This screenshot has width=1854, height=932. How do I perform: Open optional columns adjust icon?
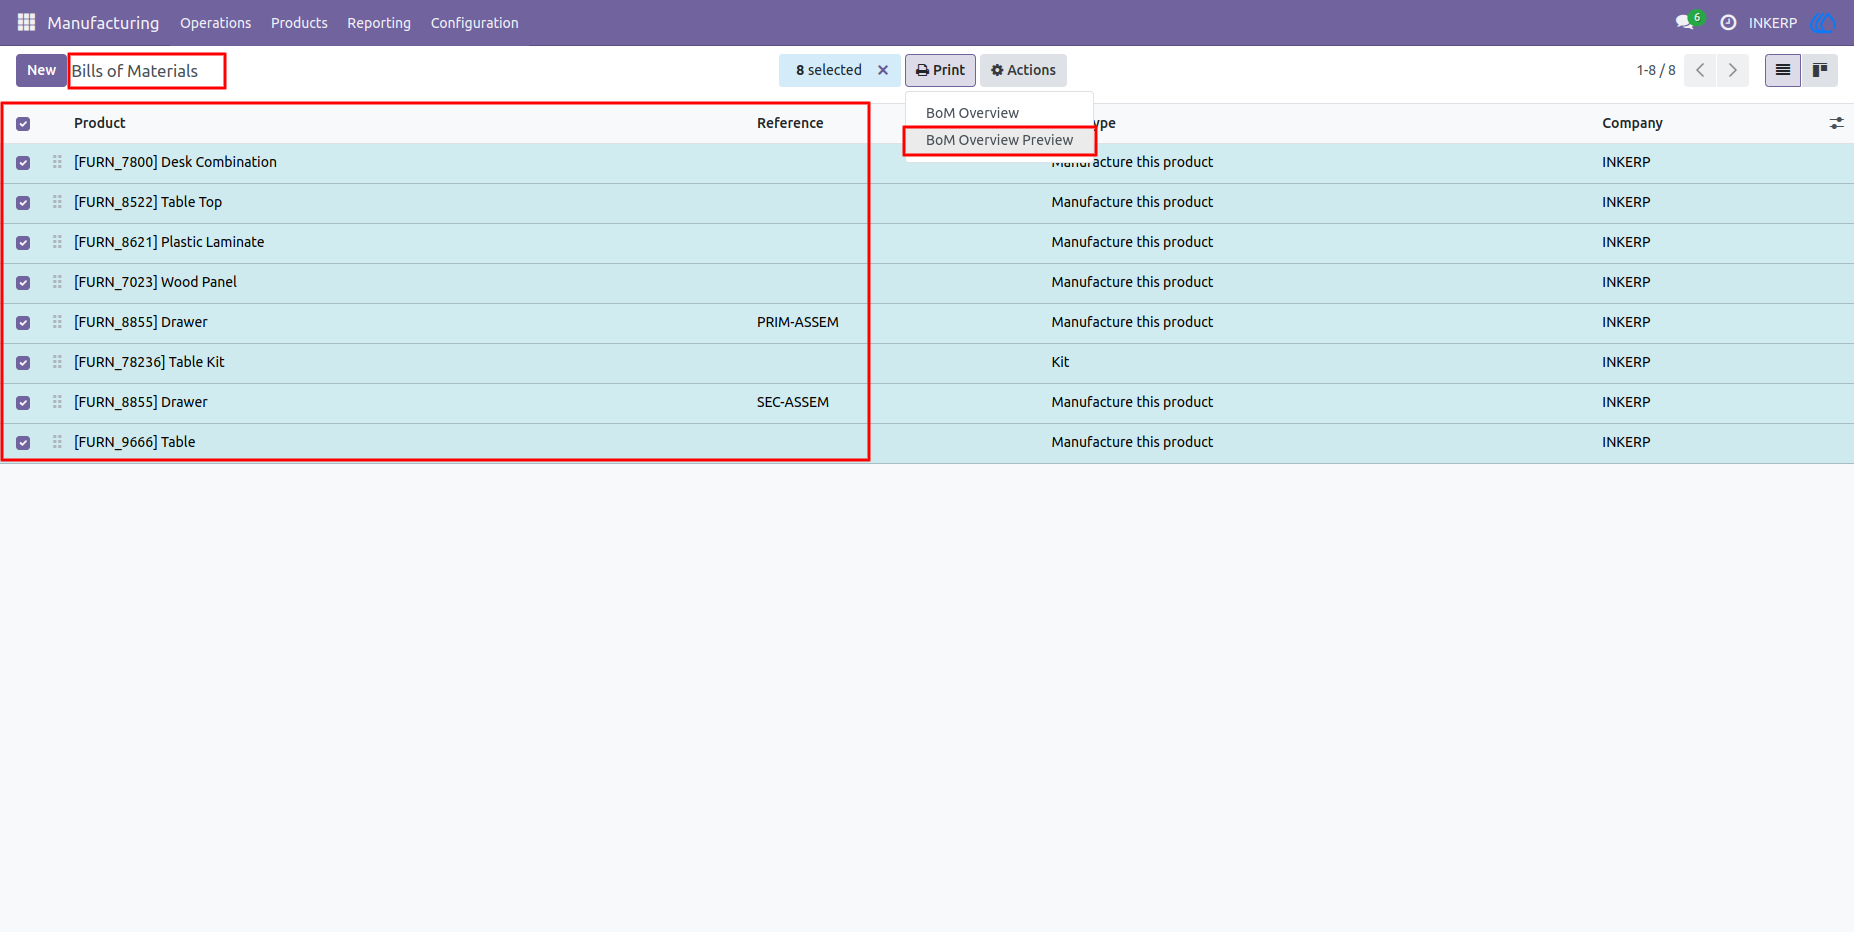1836,123
